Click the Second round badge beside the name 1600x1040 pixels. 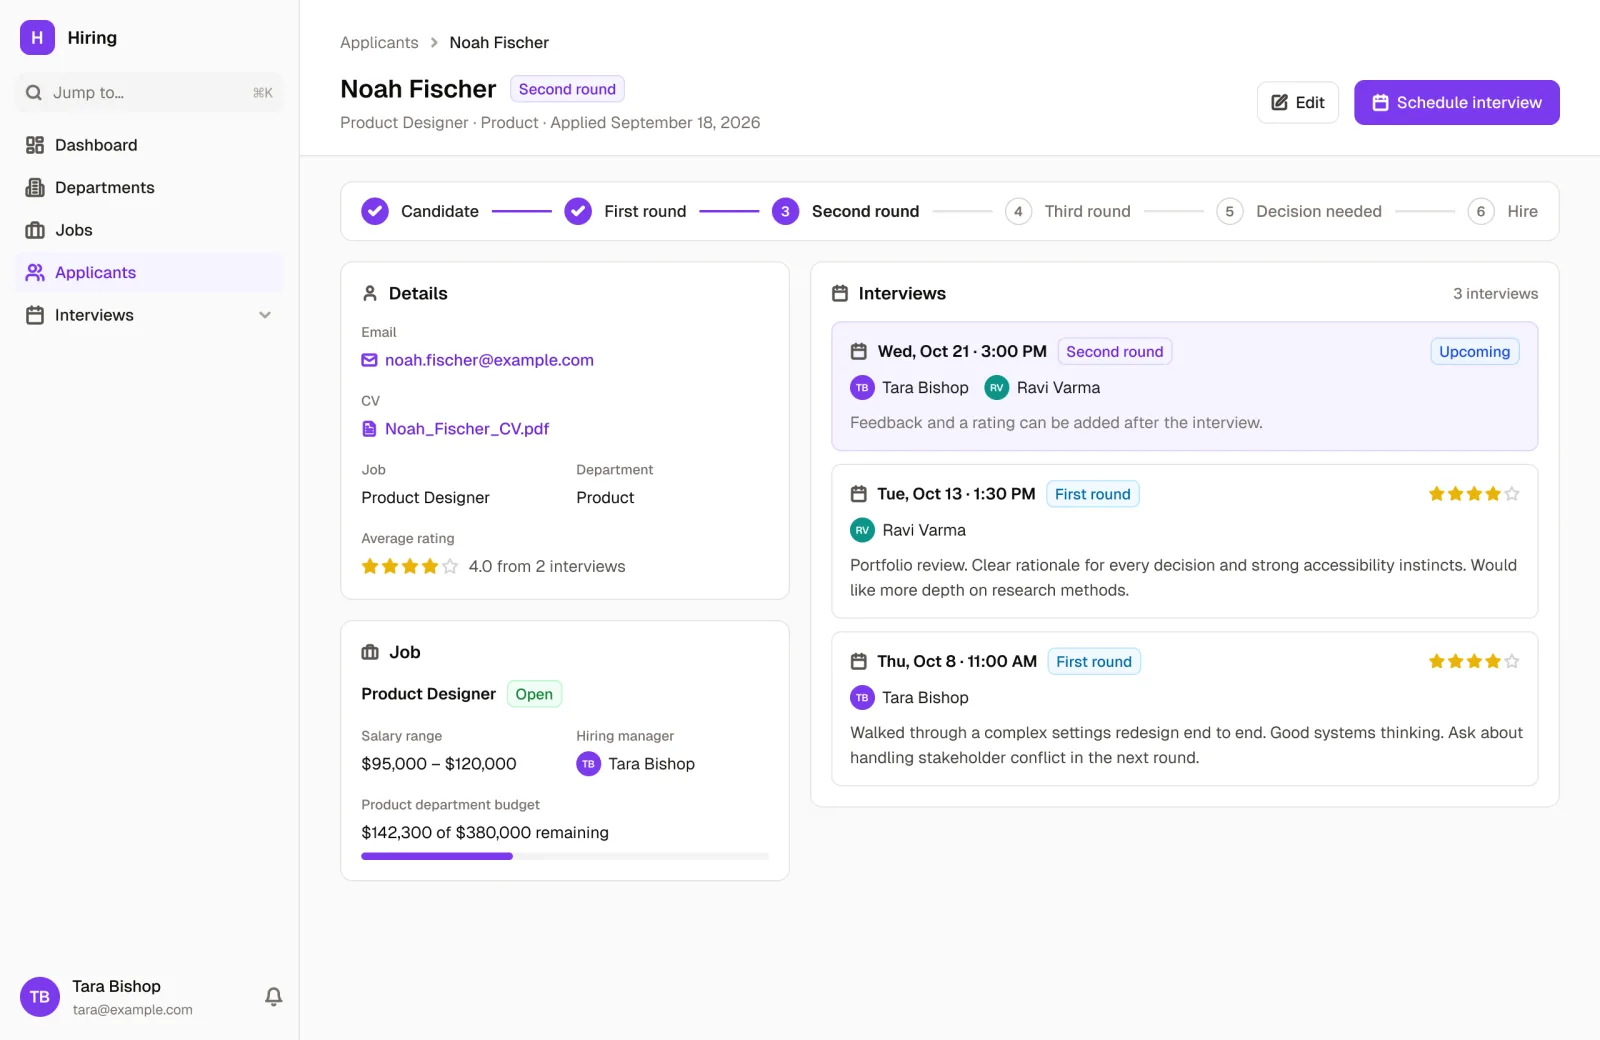(567, 89)
